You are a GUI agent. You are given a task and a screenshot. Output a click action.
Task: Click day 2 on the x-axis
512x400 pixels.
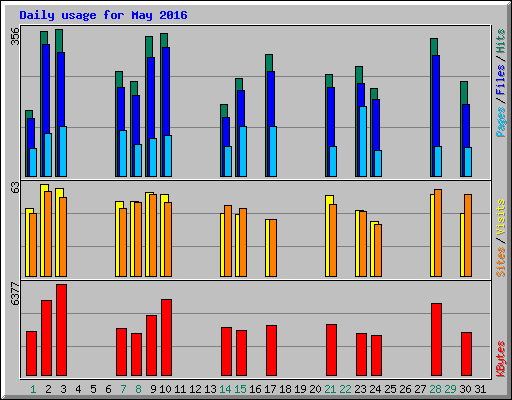(48, 389)
